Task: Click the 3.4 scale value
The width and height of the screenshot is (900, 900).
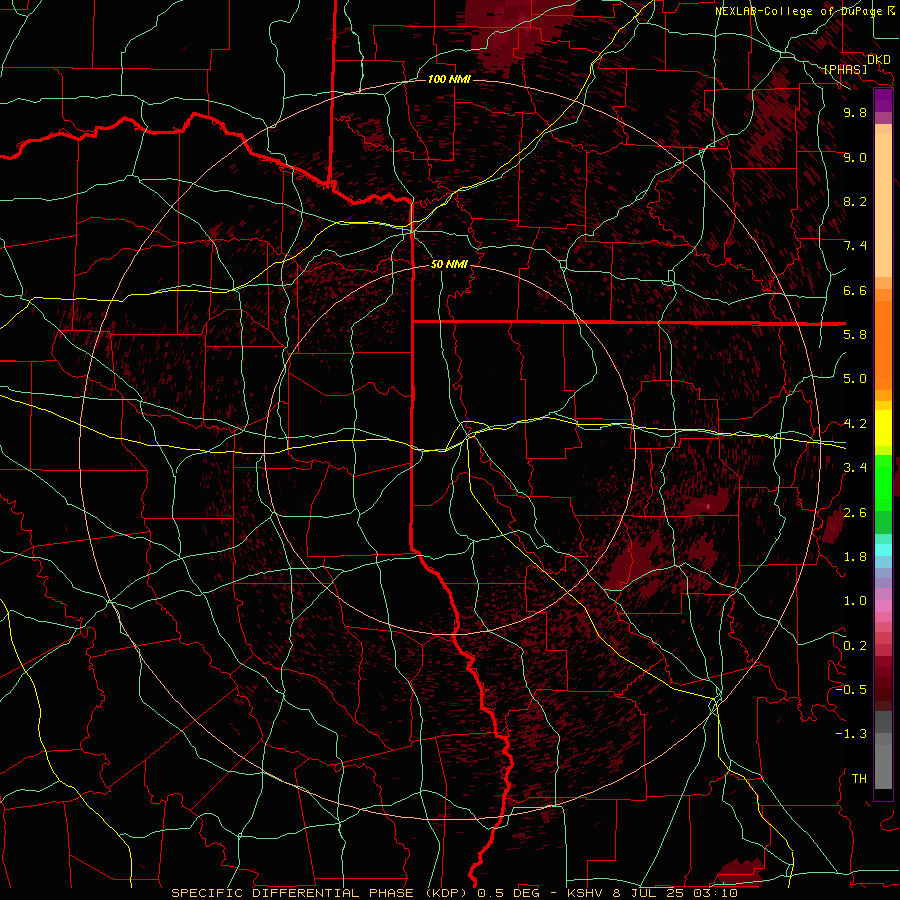Action: point(855,468)
